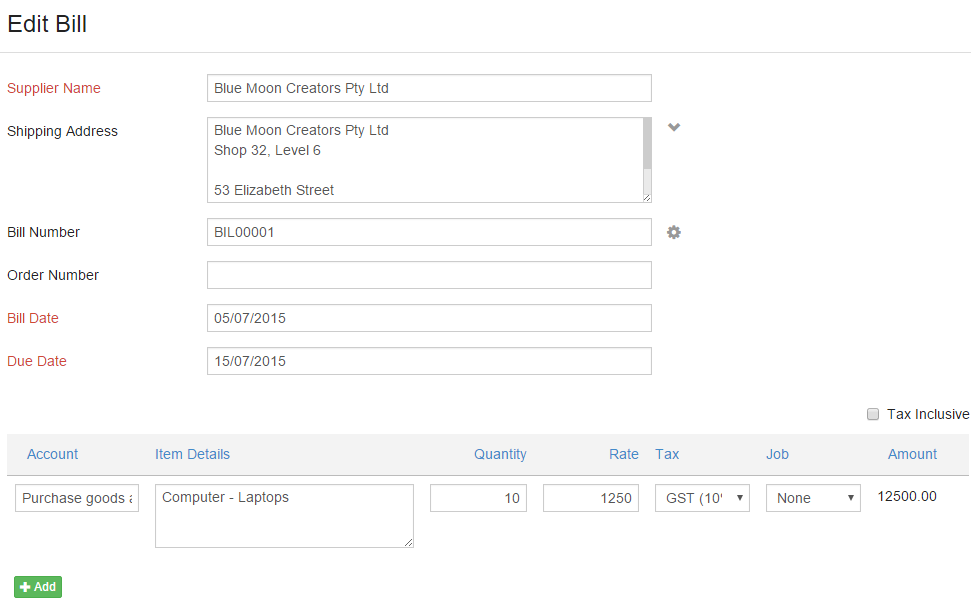Expand the shipping address chevron
Screen dimensions: 971x608
[674, 127]
